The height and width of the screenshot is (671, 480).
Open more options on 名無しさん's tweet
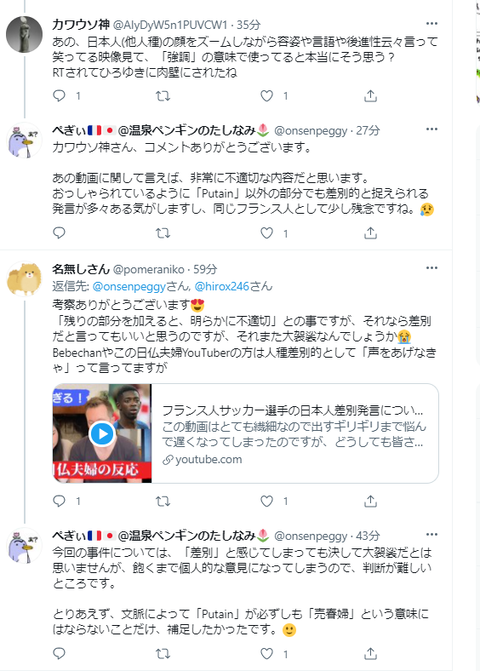pyautogui.click(x=432, y=268)
